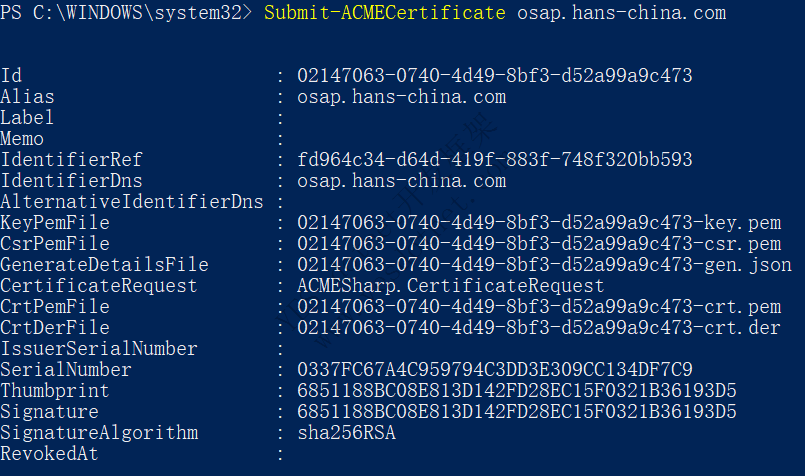Click the Memo property name

[x=22, y=139]
